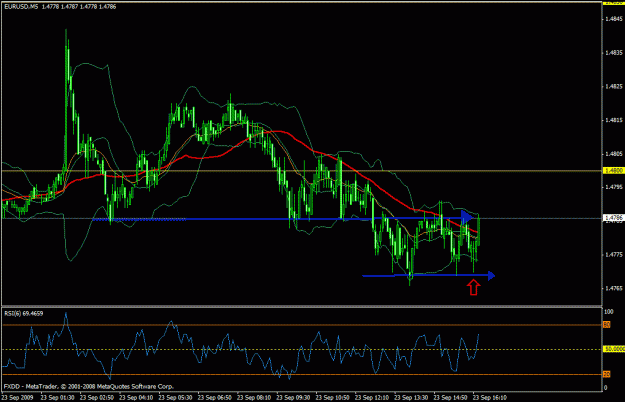
Task: Select the 1.4765 price axis label
Action: (x=613, y=288)
